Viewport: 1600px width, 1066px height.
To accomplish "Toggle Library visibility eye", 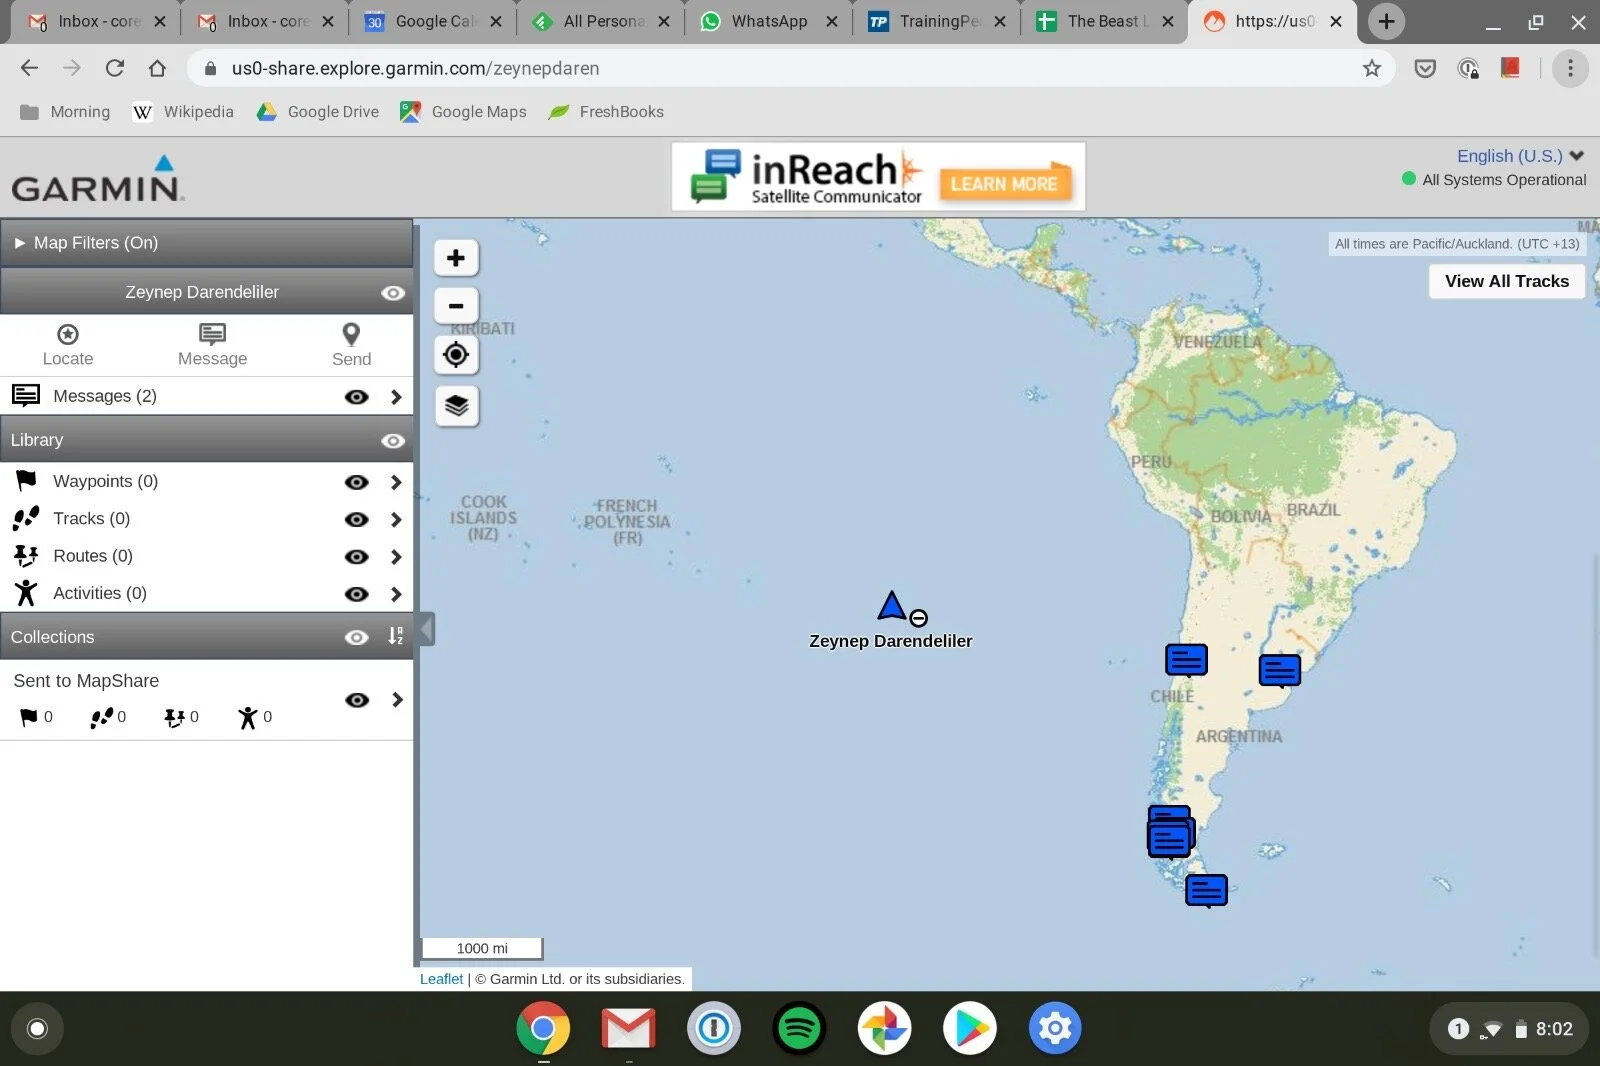I will click(393, 441).
